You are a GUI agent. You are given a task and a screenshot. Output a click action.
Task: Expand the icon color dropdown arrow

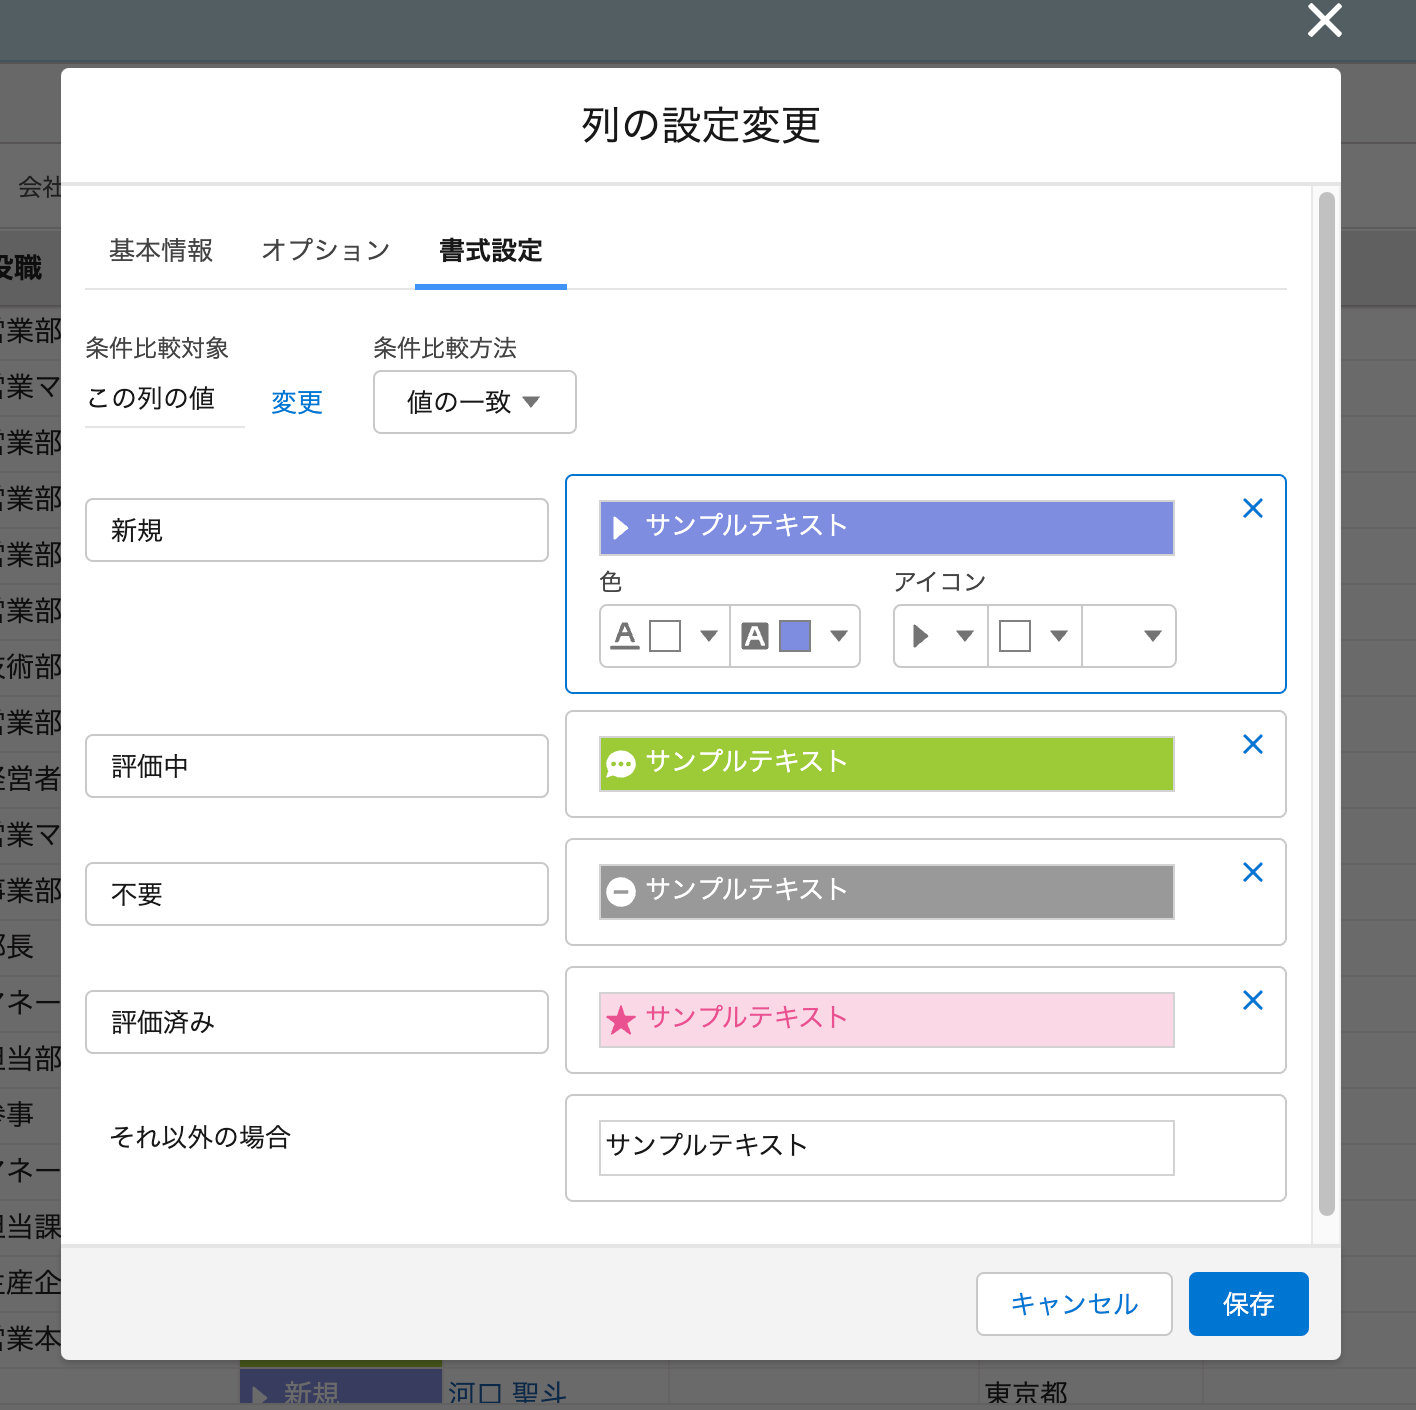point(1059,636)
